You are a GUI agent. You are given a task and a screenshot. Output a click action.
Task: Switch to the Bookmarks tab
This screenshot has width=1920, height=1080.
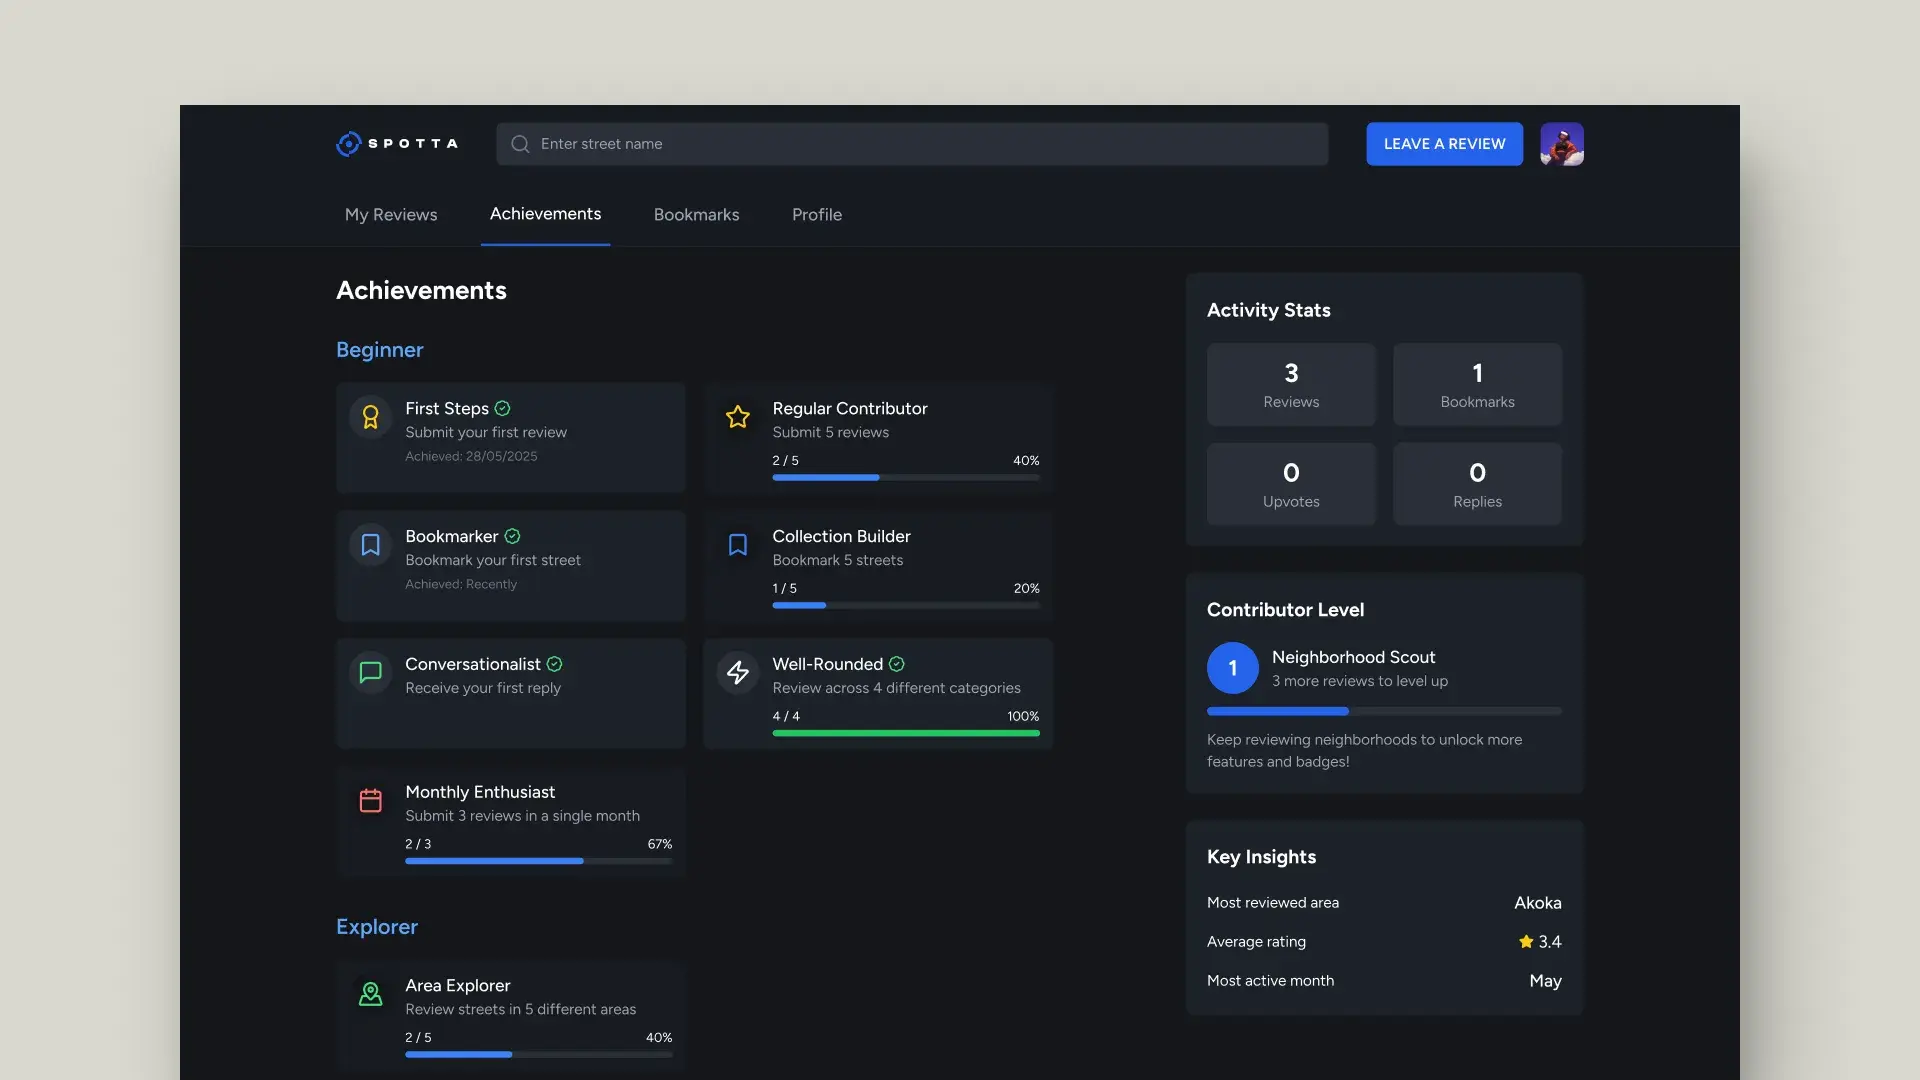tap(696, 215)
